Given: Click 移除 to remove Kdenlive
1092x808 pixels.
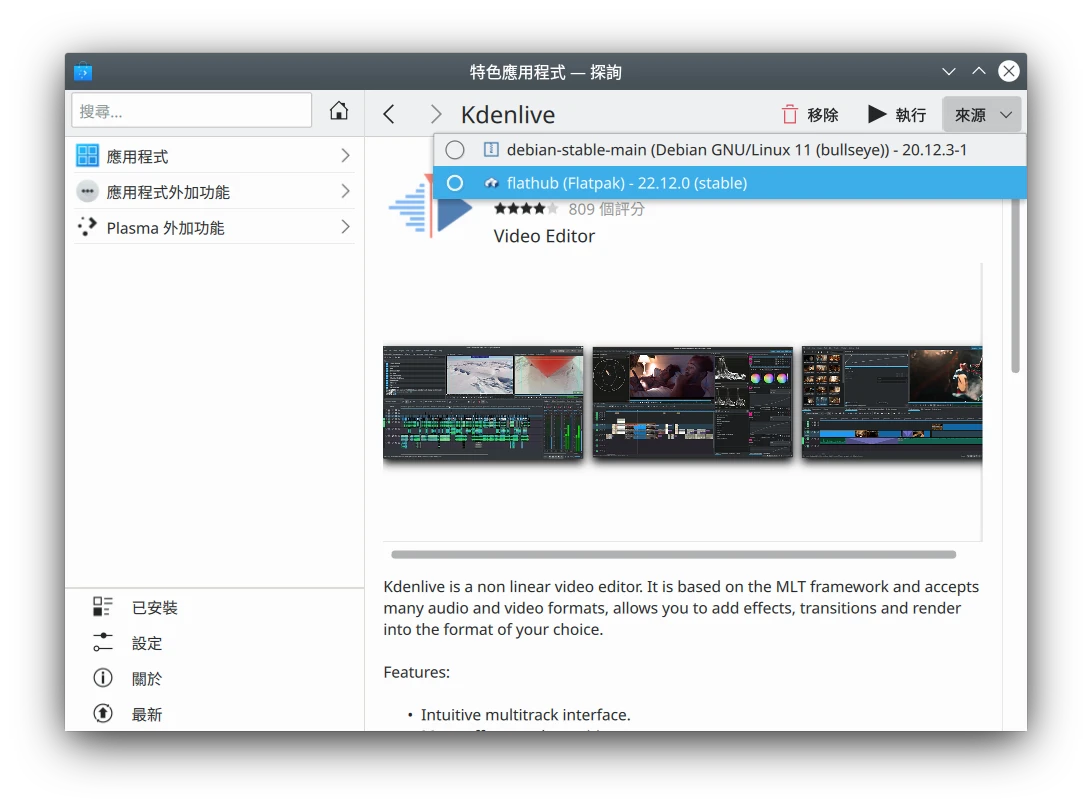Looking at the screenshot, I should pos(809,115).
